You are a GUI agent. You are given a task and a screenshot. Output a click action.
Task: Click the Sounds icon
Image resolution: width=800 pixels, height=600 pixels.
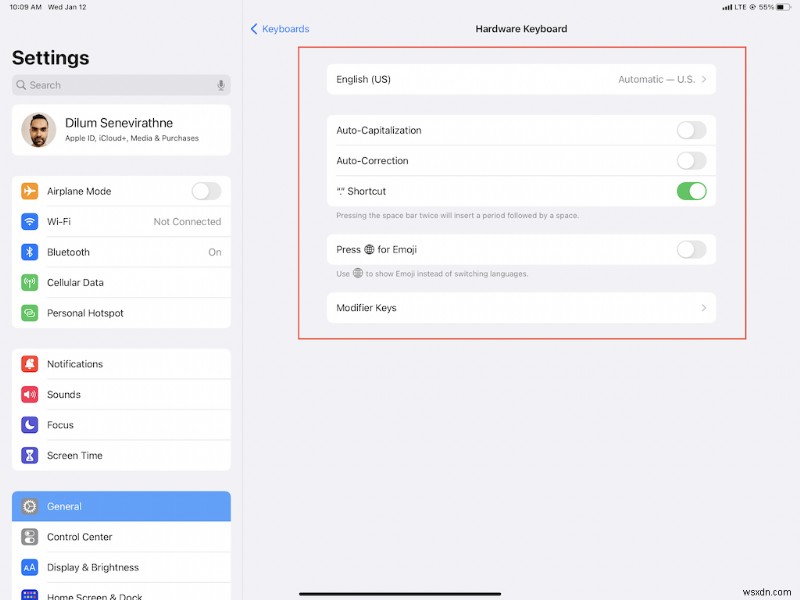tap(28, 394)
